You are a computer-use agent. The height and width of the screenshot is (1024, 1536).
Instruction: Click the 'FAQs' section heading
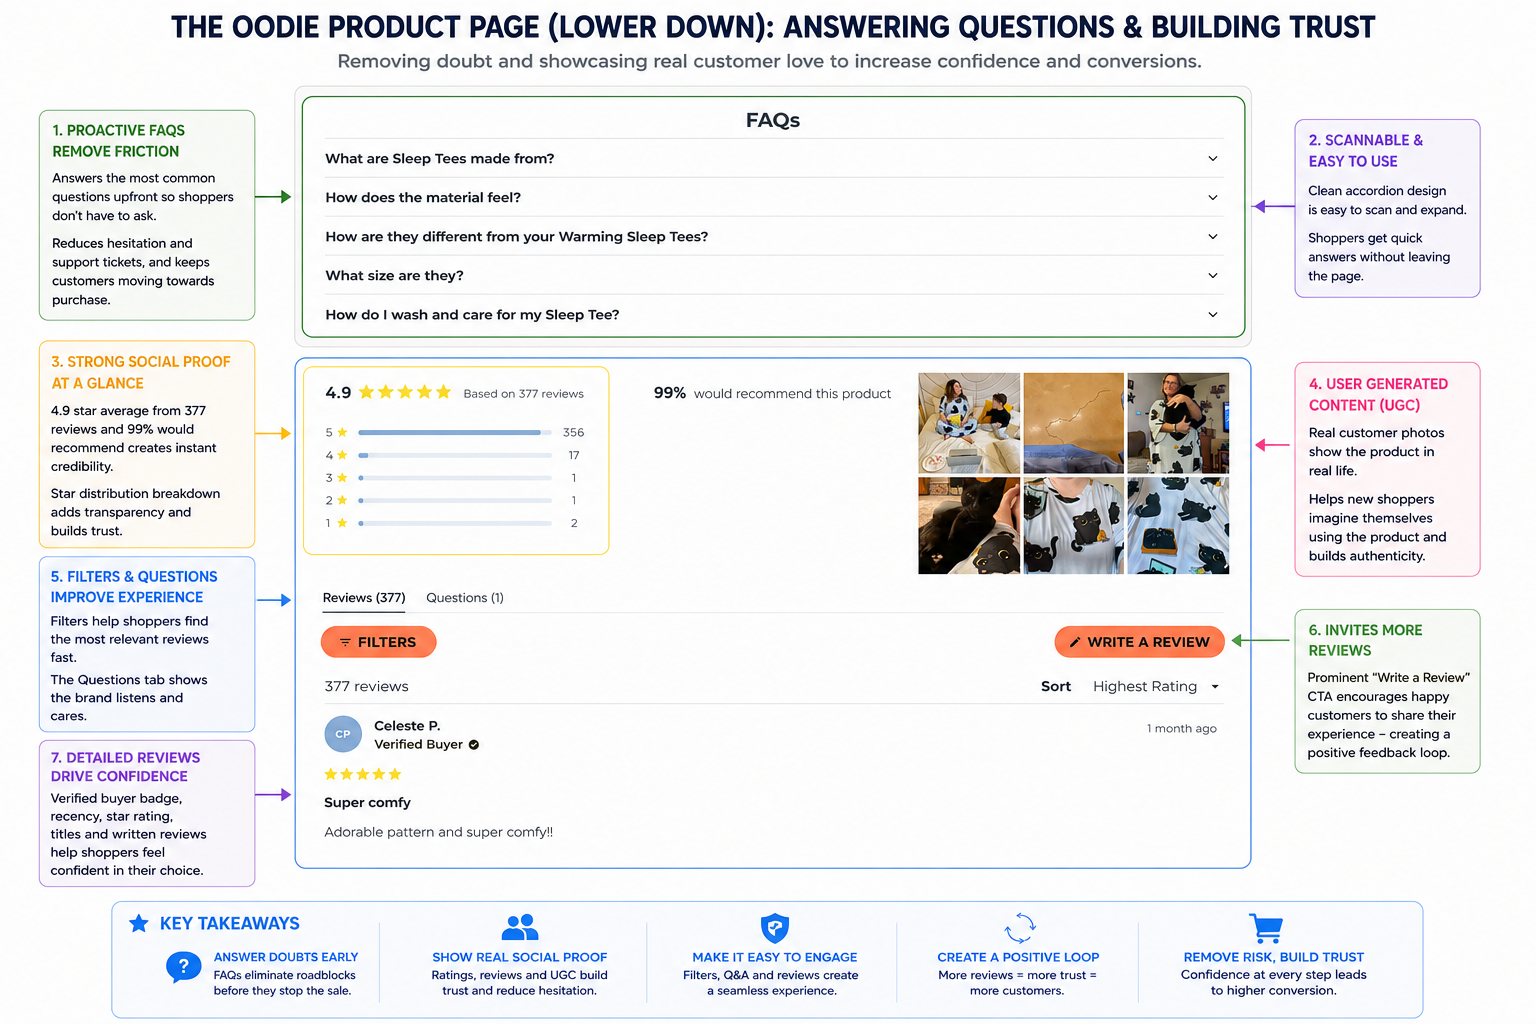coord(773,120)
